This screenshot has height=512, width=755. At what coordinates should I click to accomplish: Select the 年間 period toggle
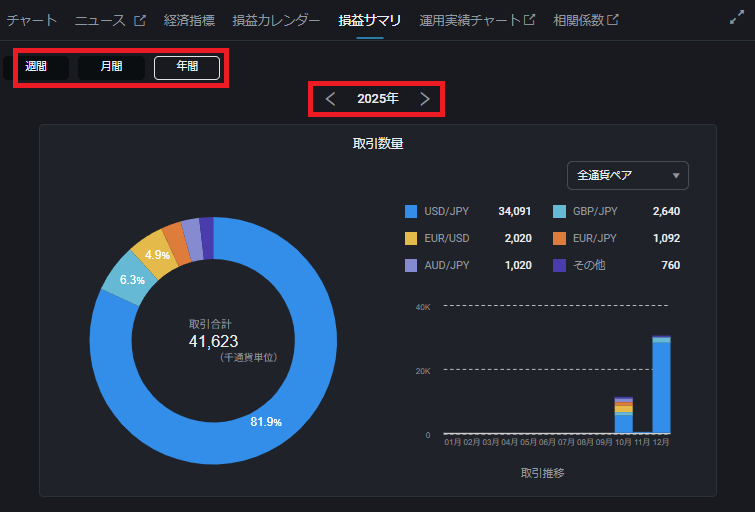click(187, 67)
